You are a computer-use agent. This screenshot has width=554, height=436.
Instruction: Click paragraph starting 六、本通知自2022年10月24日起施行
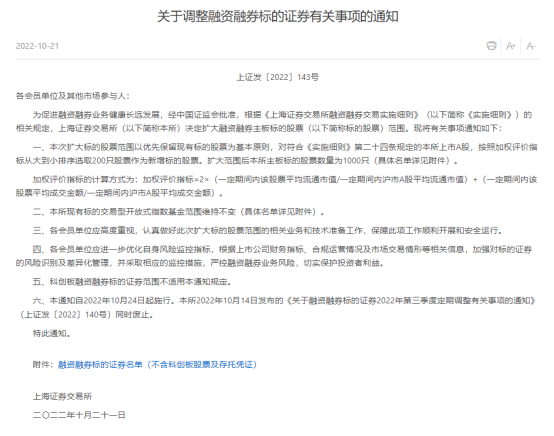point(277,307)
